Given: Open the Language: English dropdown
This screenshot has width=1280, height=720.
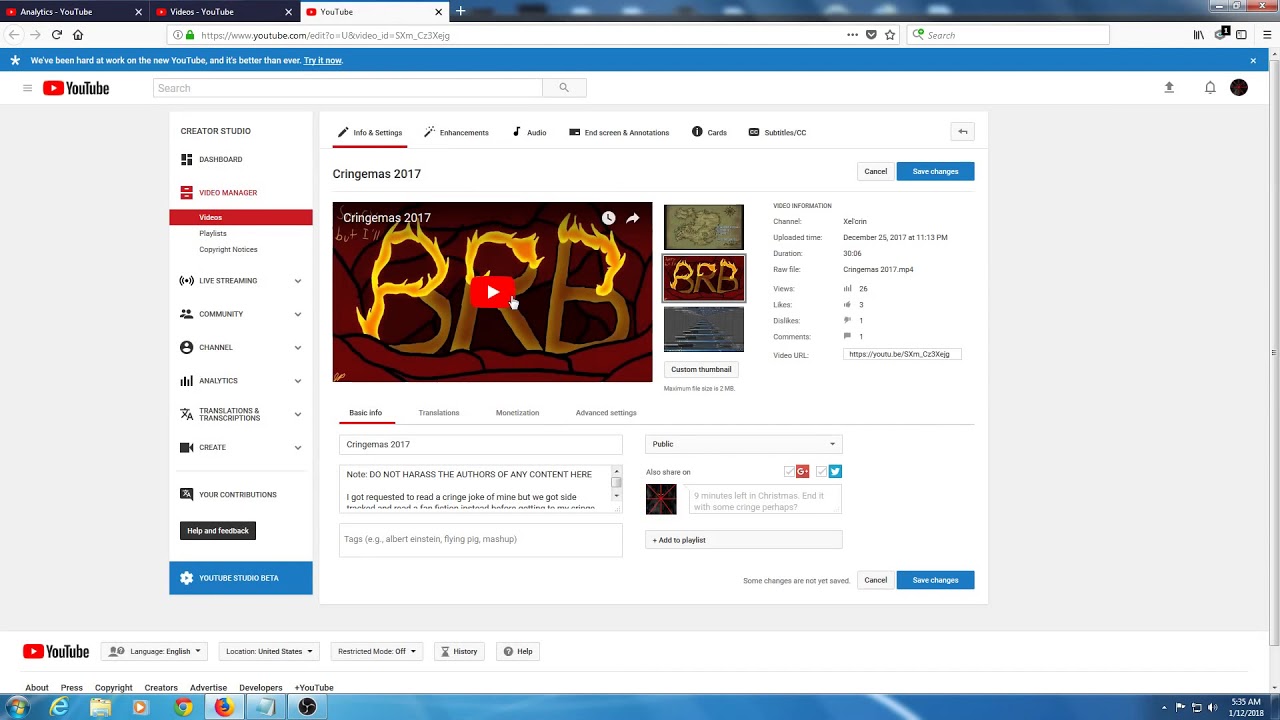Looking at the screenshot, I should click(x=155, y=651).
